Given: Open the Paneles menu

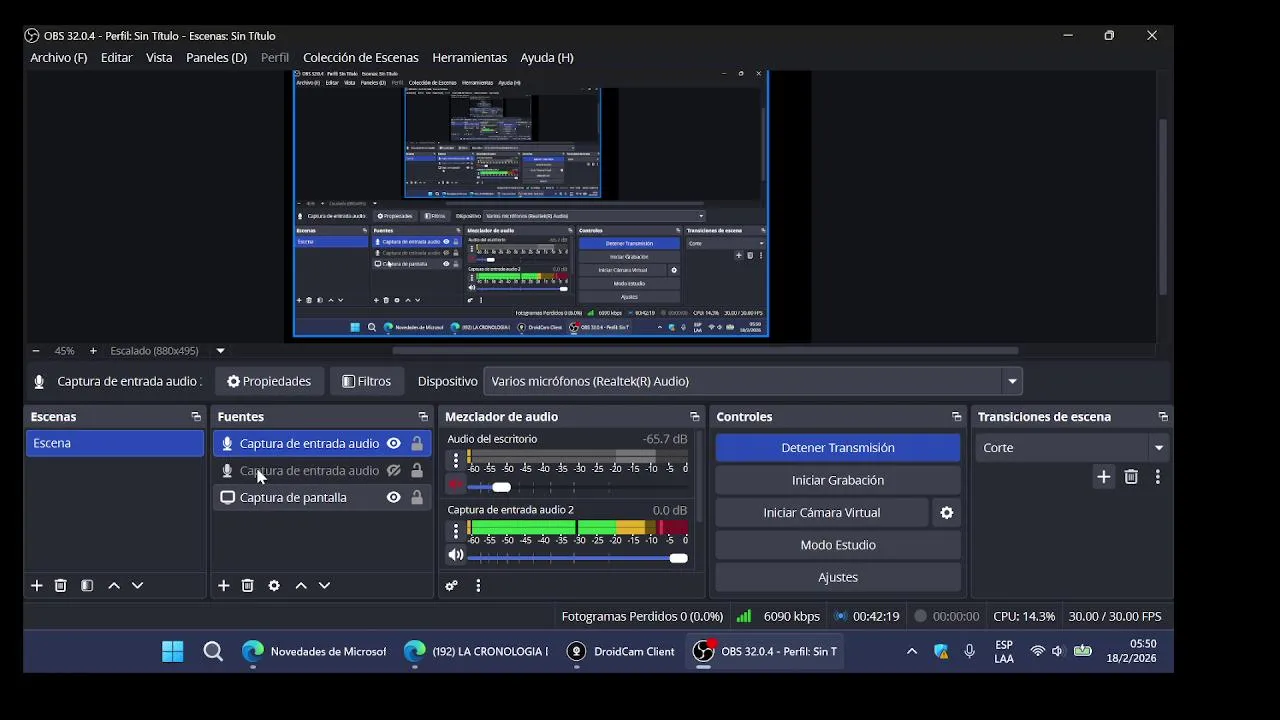Looking at the screenshot, I should pyautogui.click(x=217, y=58).
